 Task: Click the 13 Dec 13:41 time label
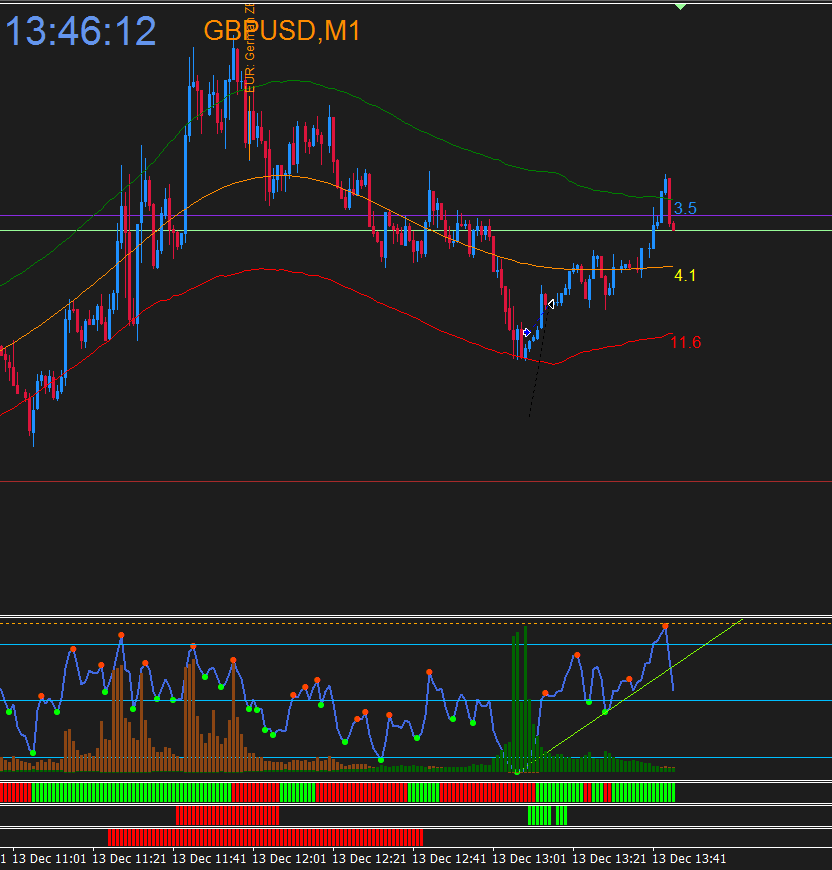tap(688, 858)
